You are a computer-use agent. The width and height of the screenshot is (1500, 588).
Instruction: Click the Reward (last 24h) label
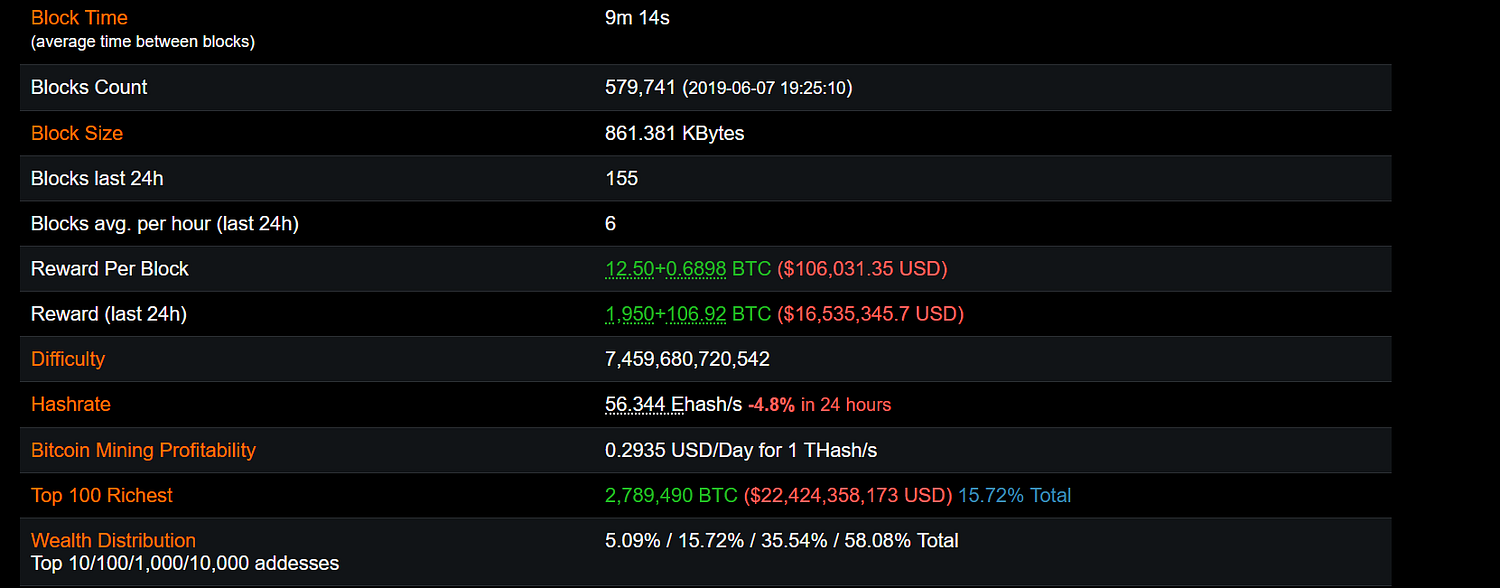click(x=109, y=314)
